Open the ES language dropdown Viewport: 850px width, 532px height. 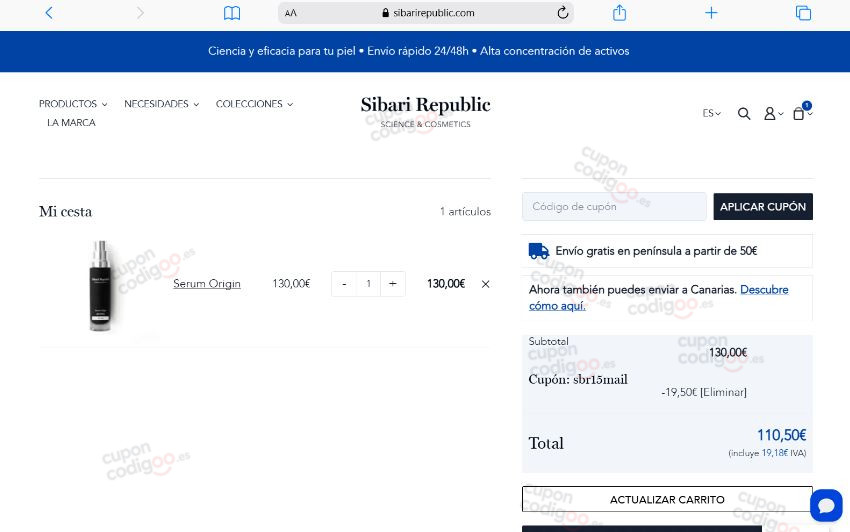[x=711, y=113]
